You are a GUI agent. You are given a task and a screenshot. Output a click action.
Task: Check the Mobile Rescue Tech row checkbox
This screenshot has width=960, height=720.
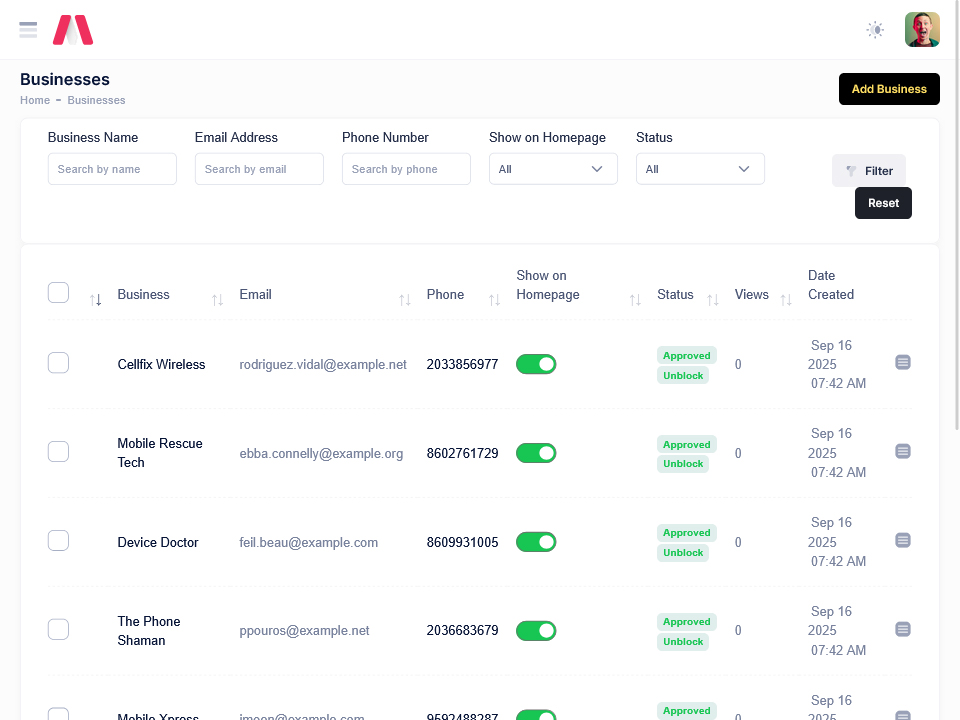[x=59, y=452]
